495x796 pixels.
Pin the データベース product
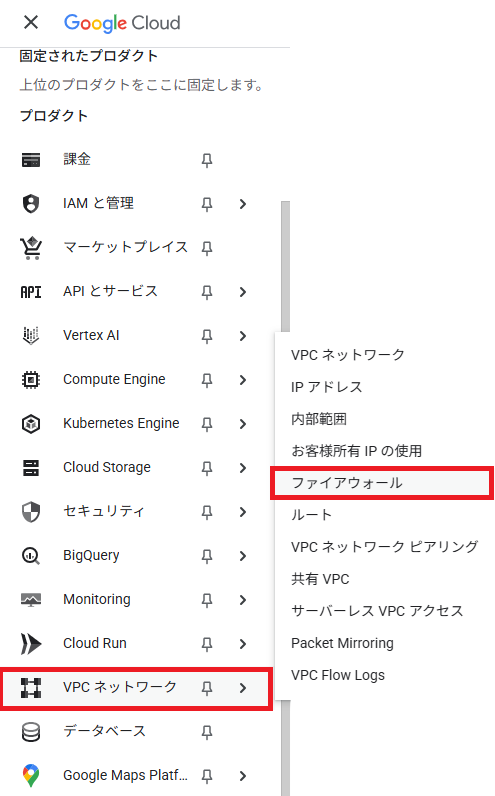pos(207,732)
